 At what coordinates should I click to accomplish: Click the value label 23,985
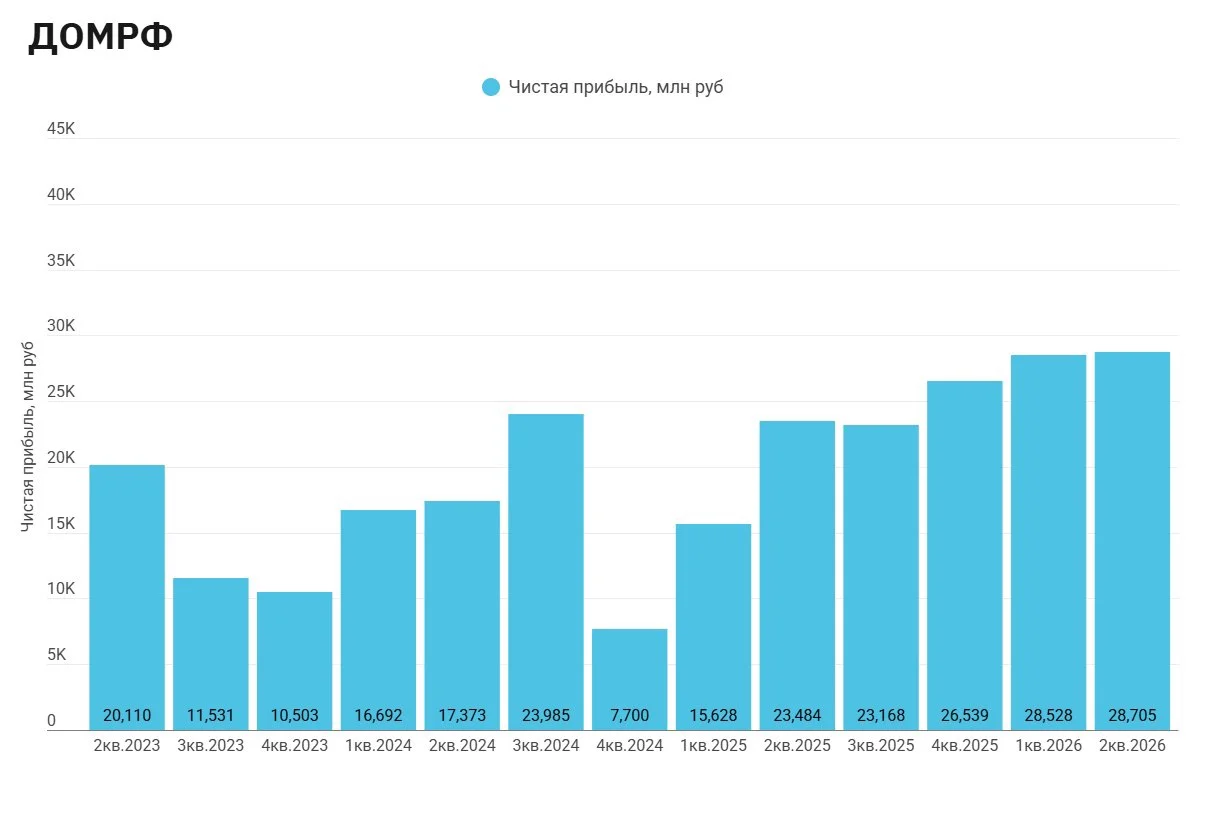546,716
